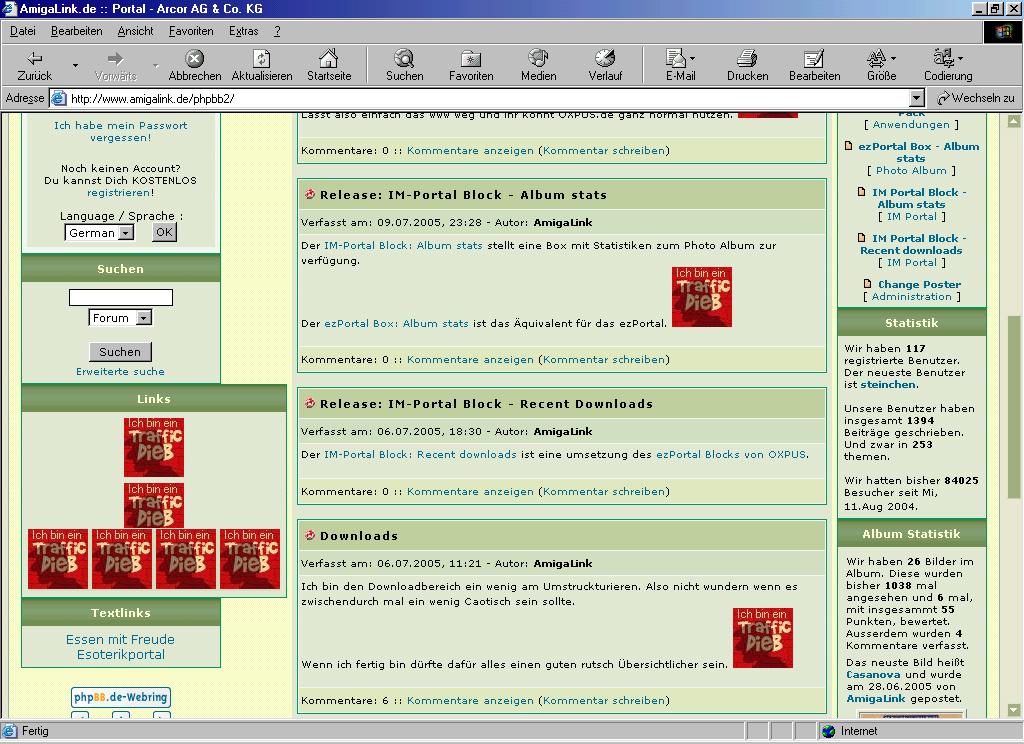Expand the address bar URL dropdown
The width and height of the screenshot is (1024, 744).
pyautogui.click(x=916, y=98)
